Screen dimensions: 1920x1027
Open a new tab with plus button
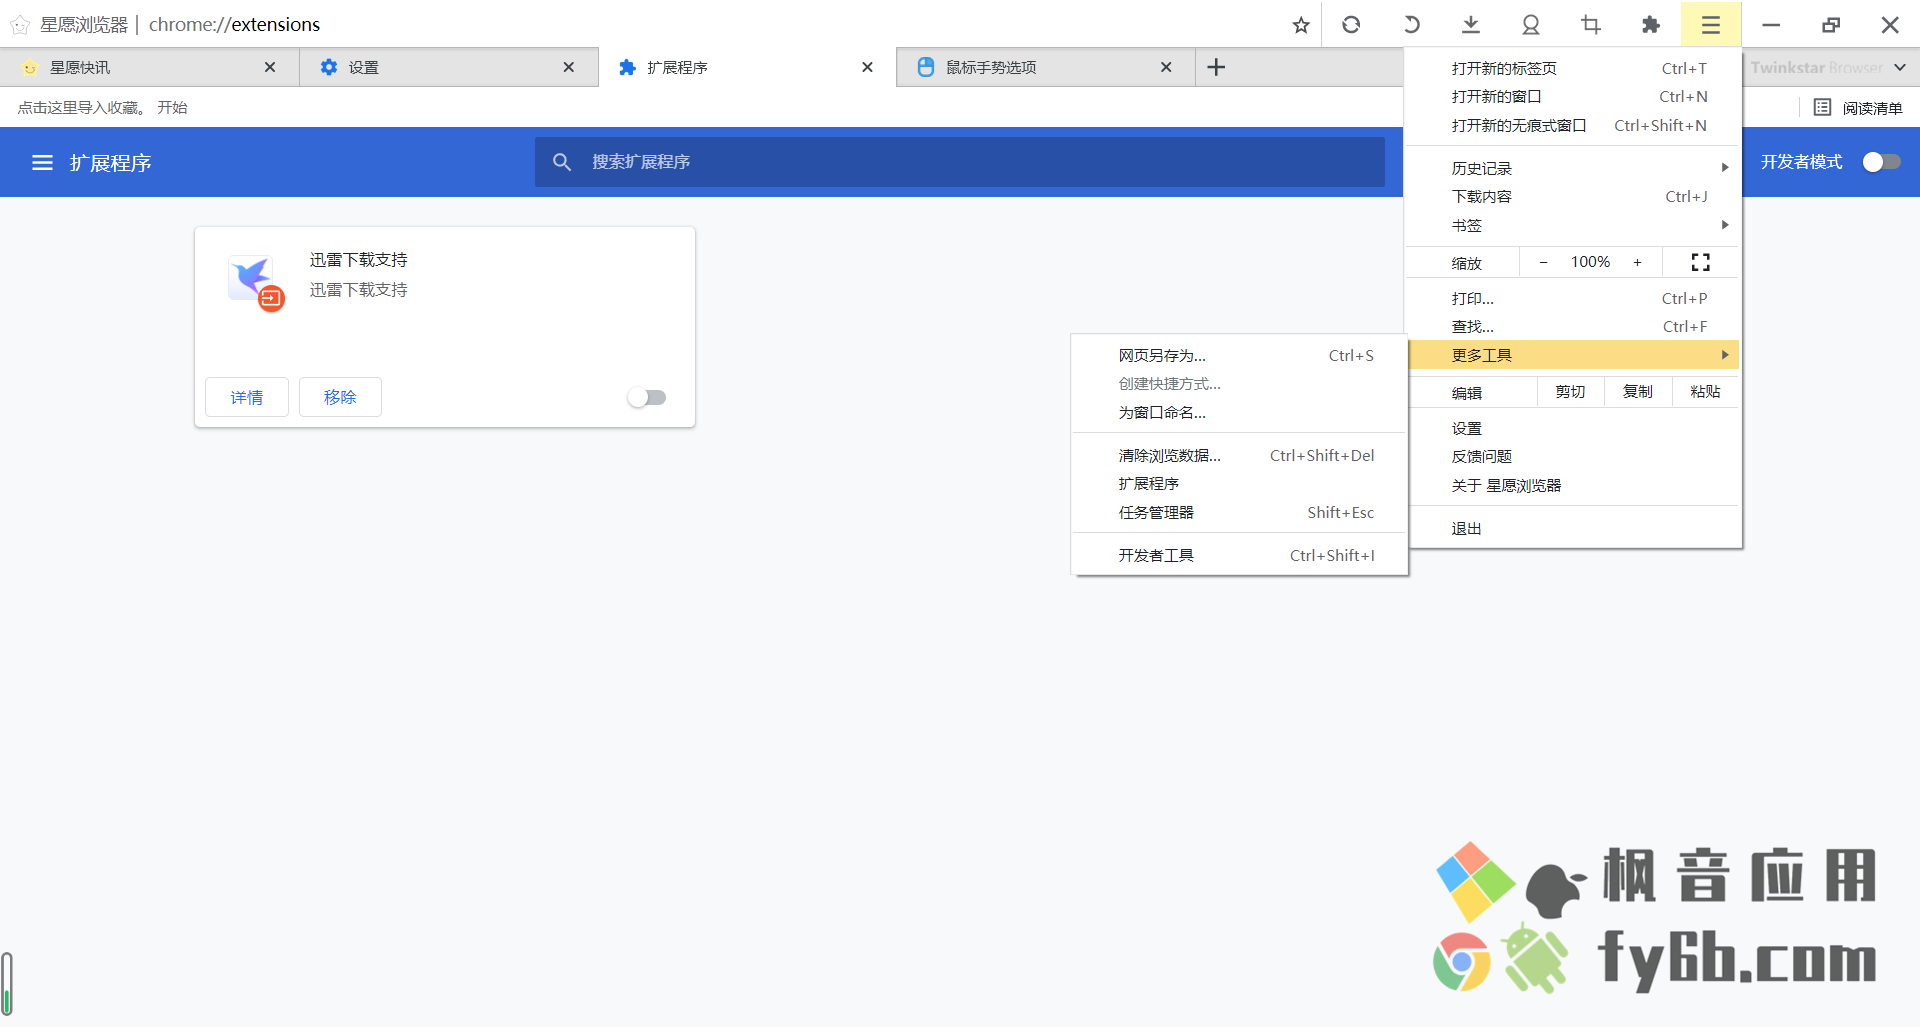1216,67
